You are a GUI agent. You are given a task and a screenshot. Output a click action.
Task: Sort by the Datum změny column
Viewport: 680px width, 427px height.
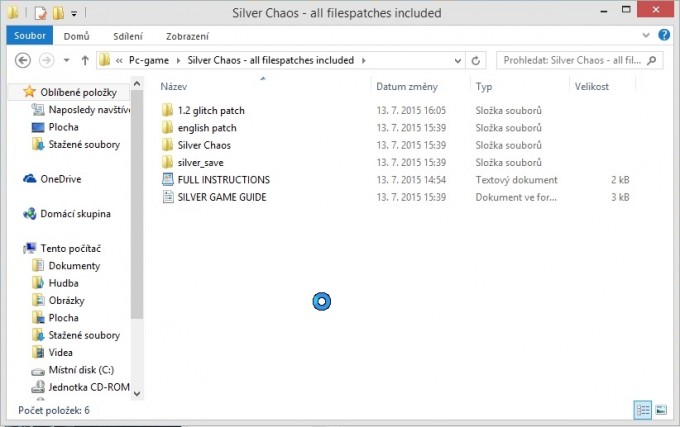[x=407, y=86]
